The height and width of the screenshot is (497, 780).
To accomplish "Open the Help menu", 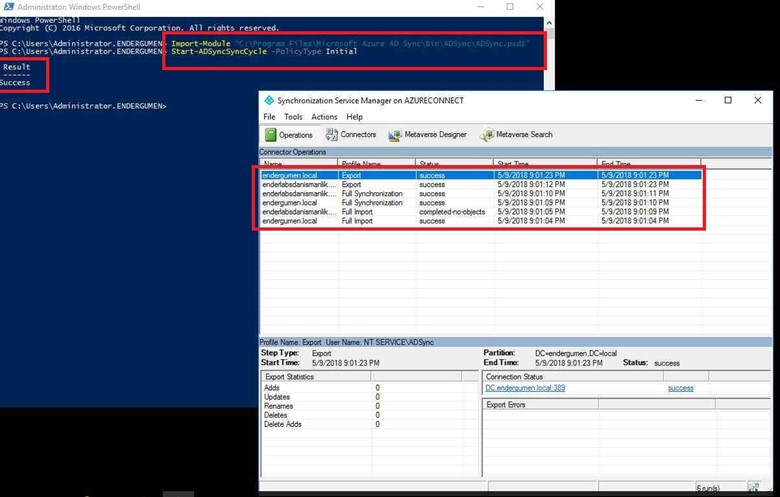I will coord(354,117).
